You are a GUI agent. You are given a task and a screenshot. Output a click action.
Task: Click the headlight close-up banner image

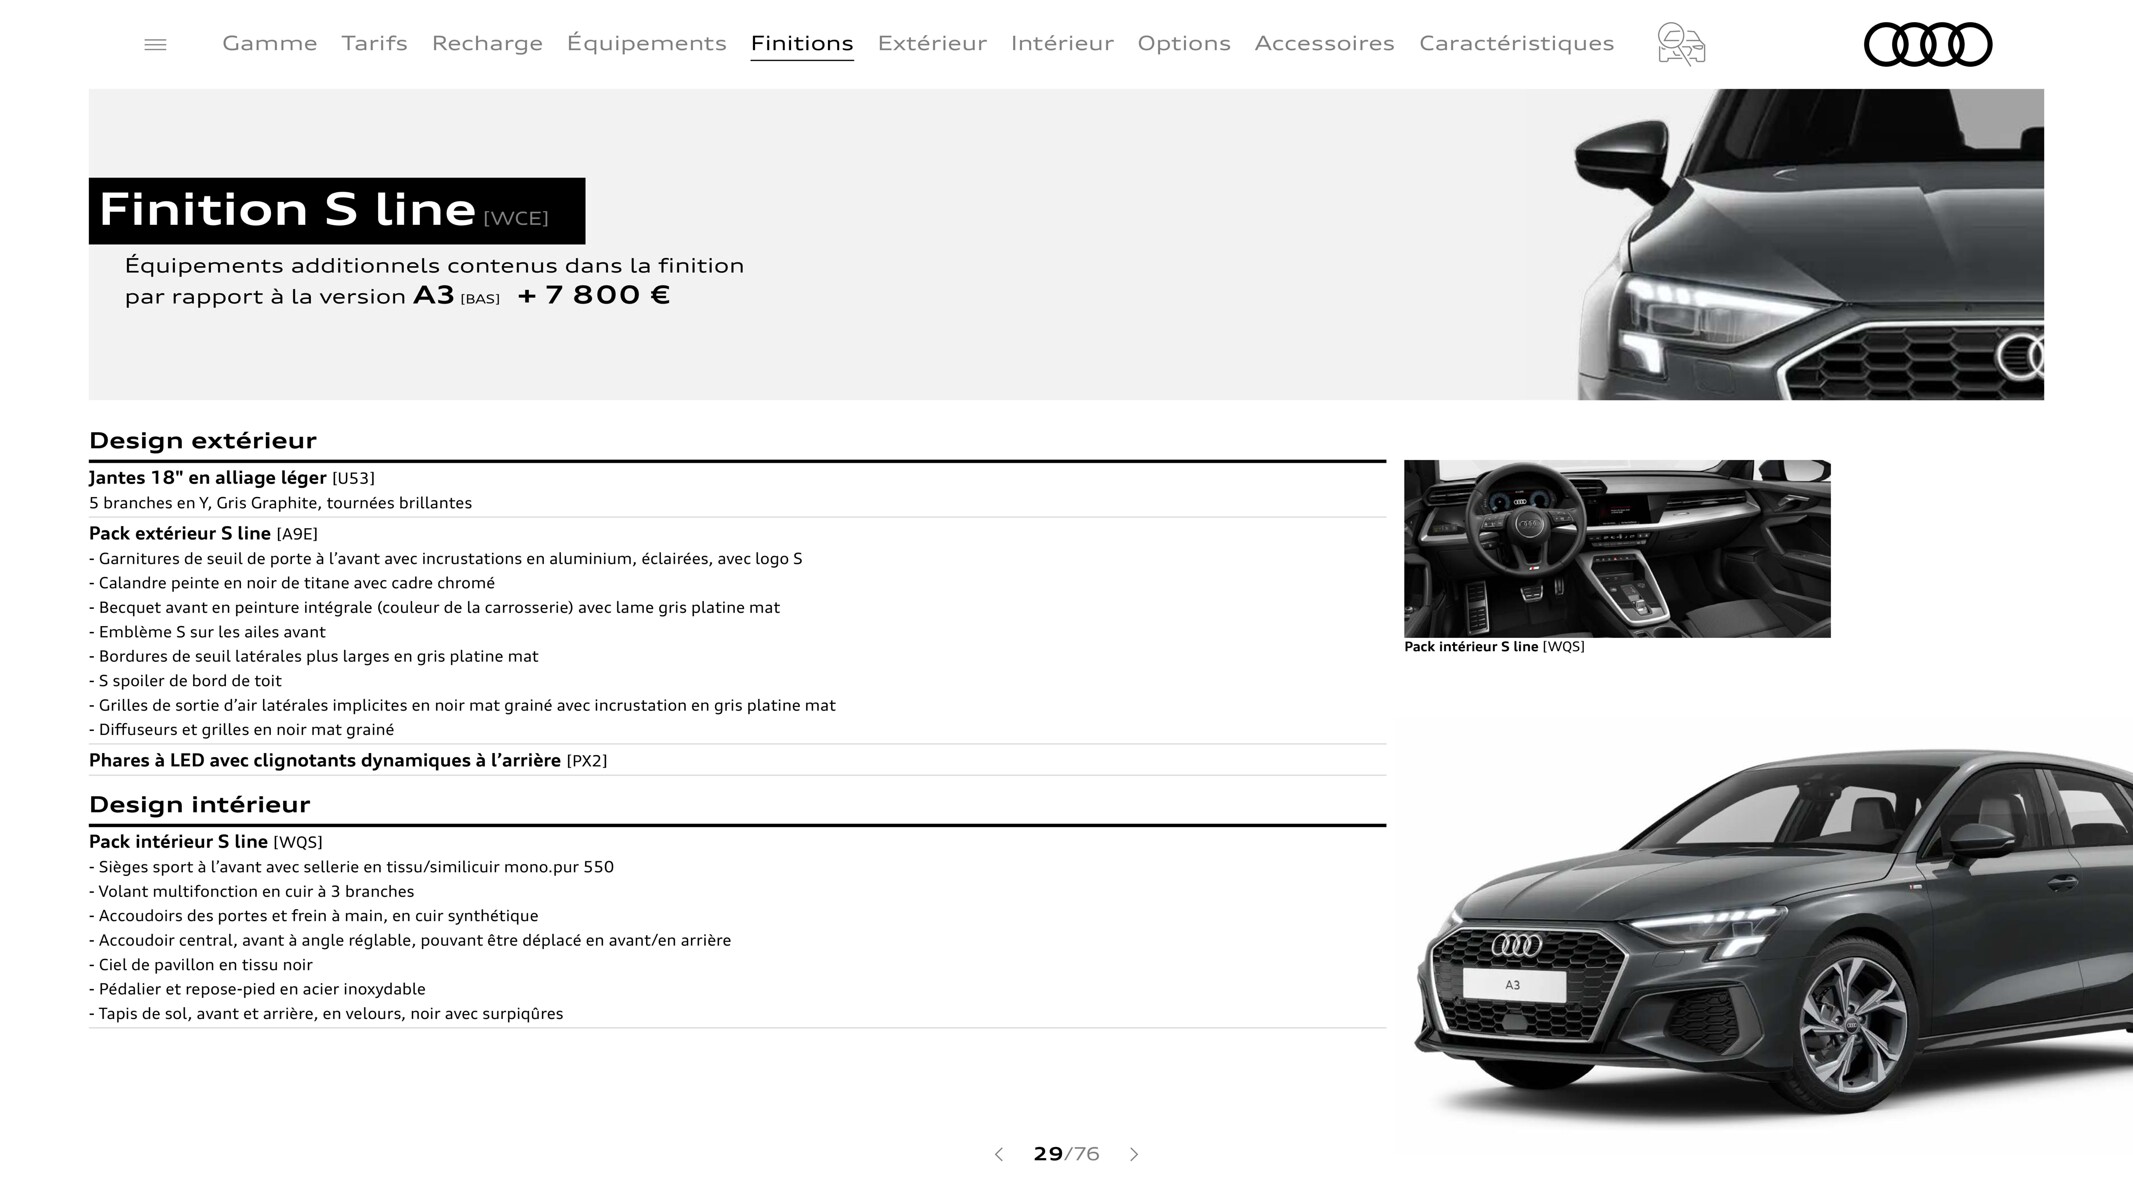coord(1810,244)
